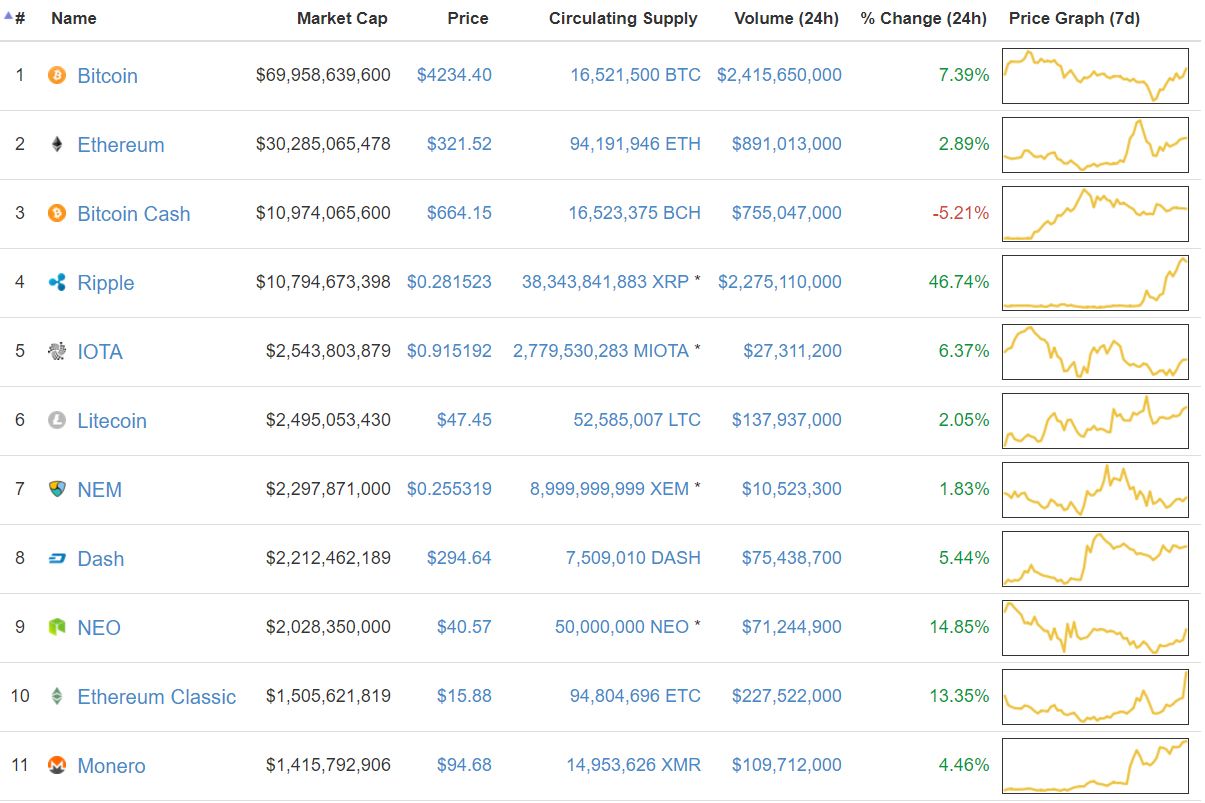The width and height of the screenshot is (1205, 803).
Task: Sort by Market Cap column header
Action: 342,18
